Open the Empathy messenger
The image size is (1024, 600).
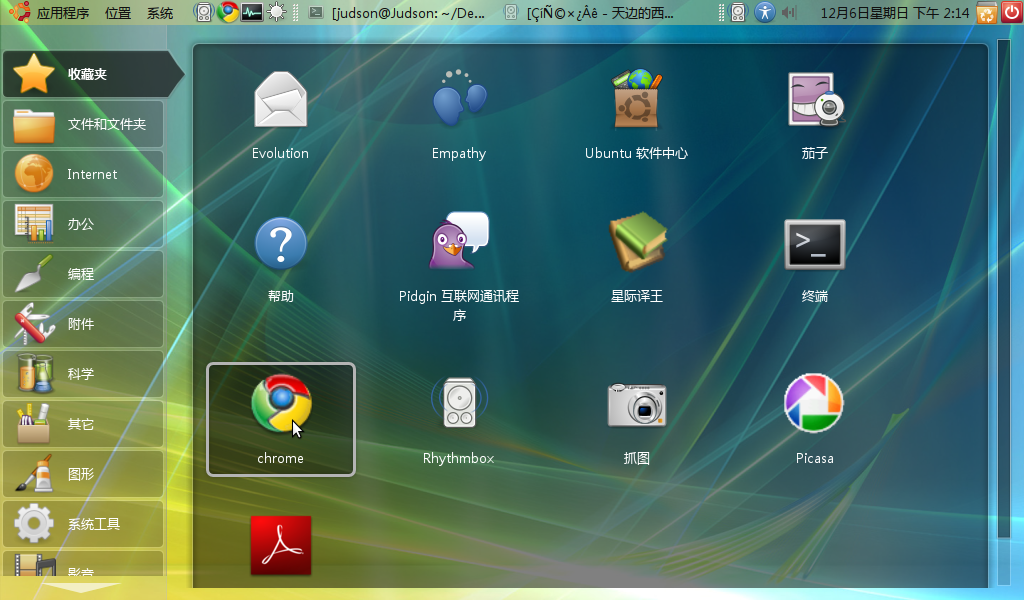(458, 115)
